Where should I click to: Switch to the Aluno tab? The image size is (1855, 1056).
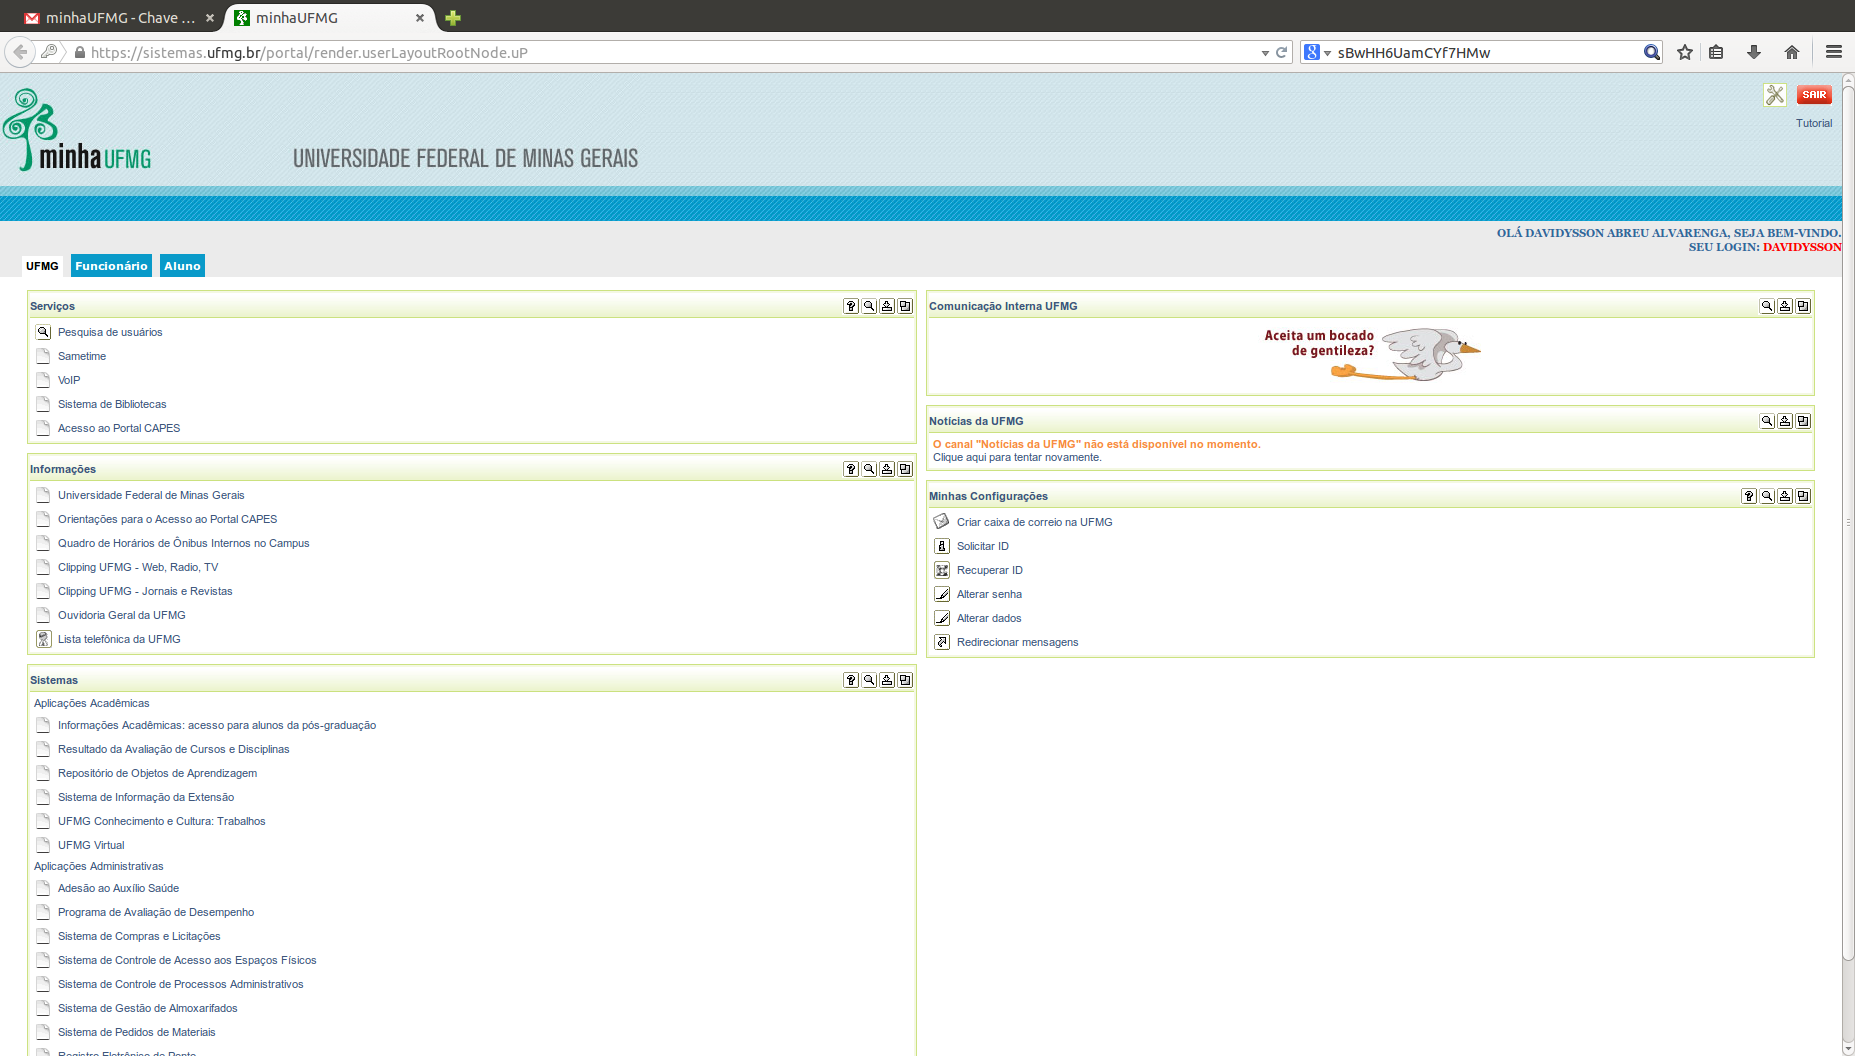182,266
